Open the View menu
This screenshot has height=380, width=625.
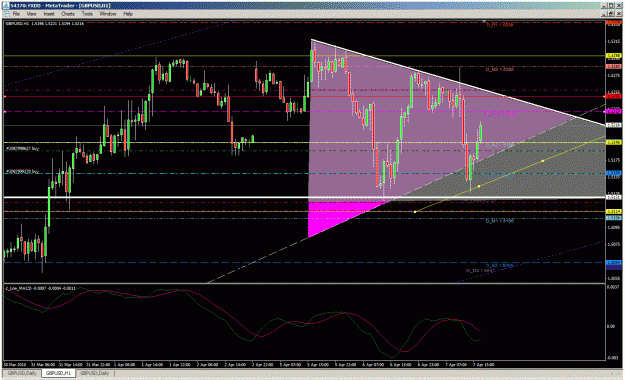(x=31, y=14)
